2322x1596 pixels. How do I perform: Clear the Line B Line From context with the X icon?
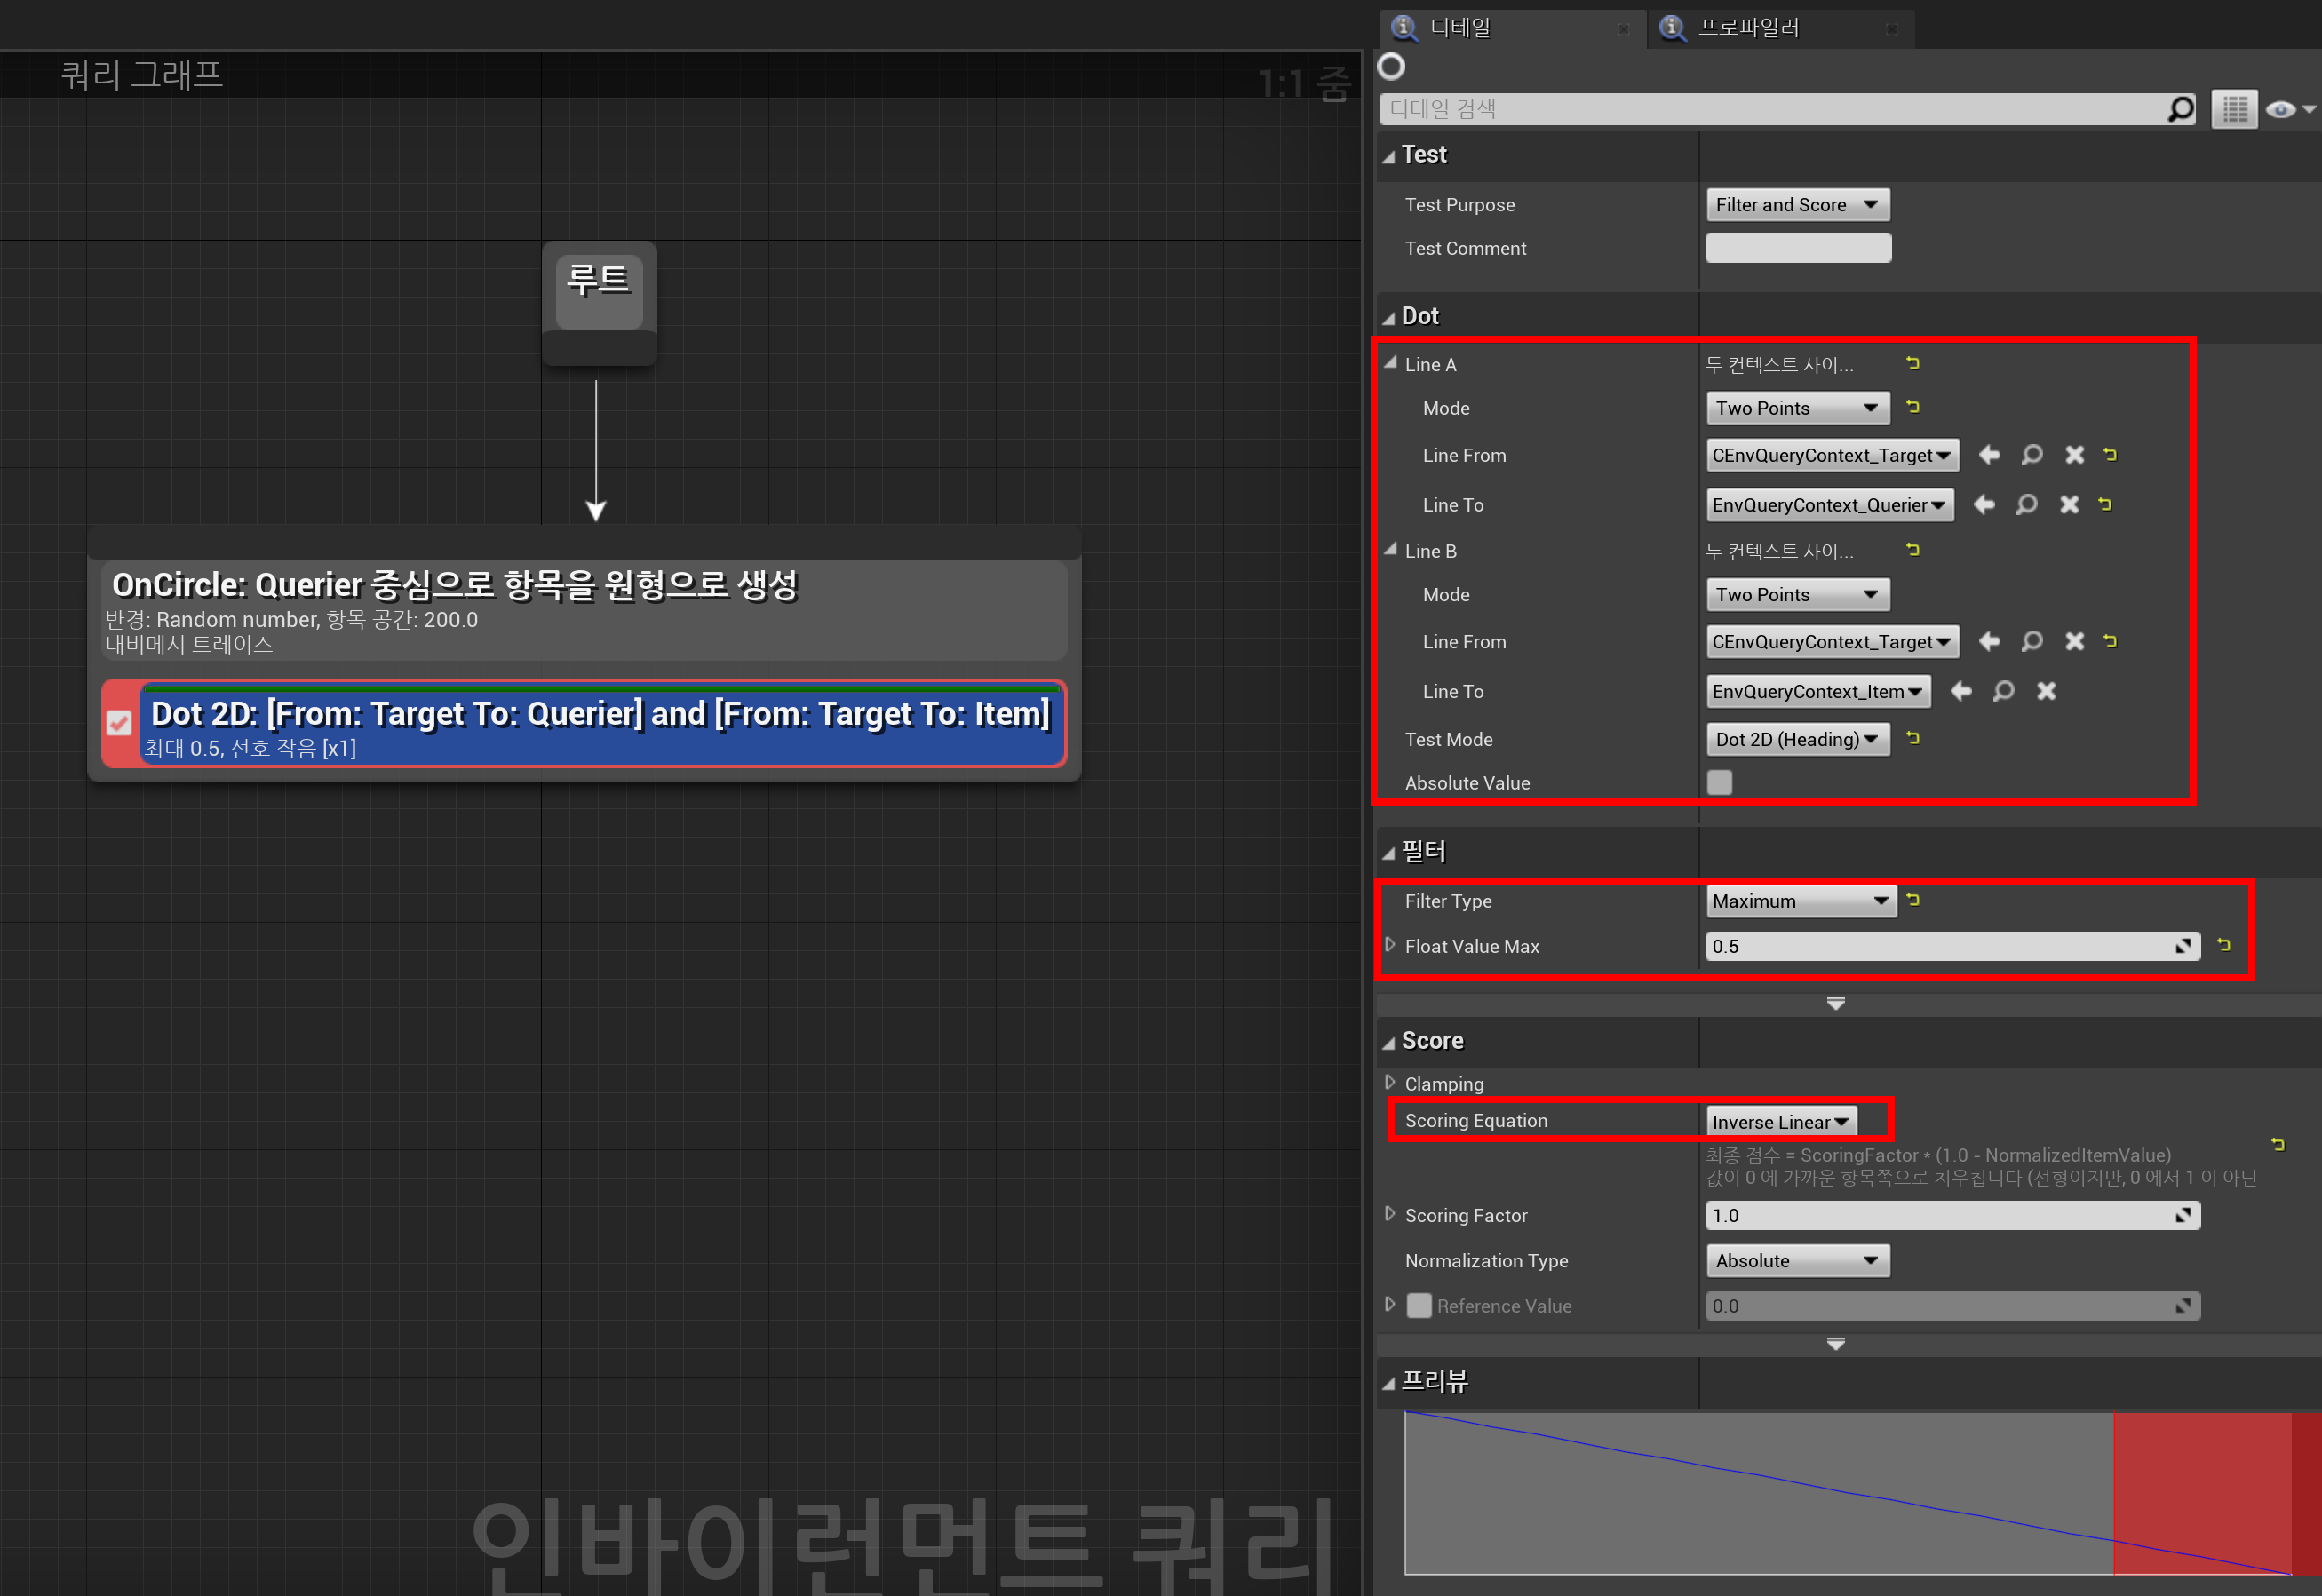click(x=2074, y=642)
